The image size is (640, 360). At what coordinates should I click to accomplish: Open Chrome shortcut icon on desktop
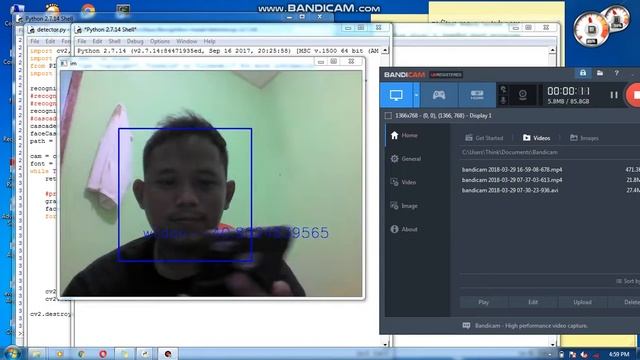point(88,10)
